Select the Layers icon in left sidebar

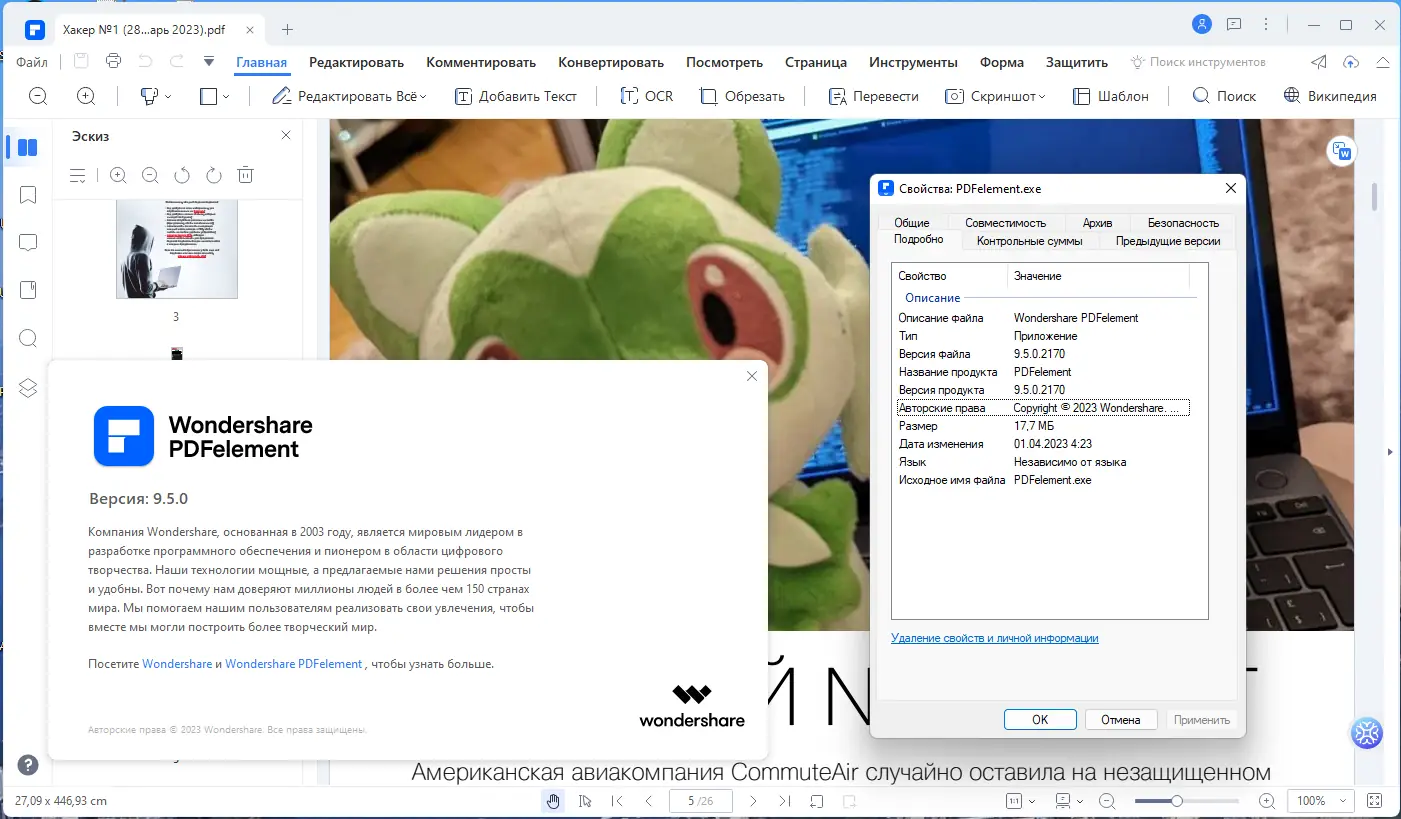(x=27, y=385)
